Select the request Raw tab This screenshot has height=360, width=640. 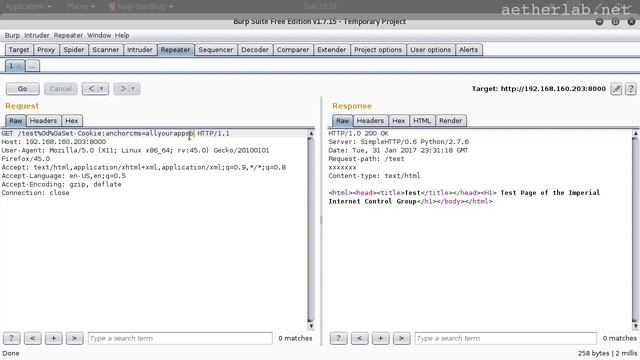pyautogui.click(x=16, y=121)
